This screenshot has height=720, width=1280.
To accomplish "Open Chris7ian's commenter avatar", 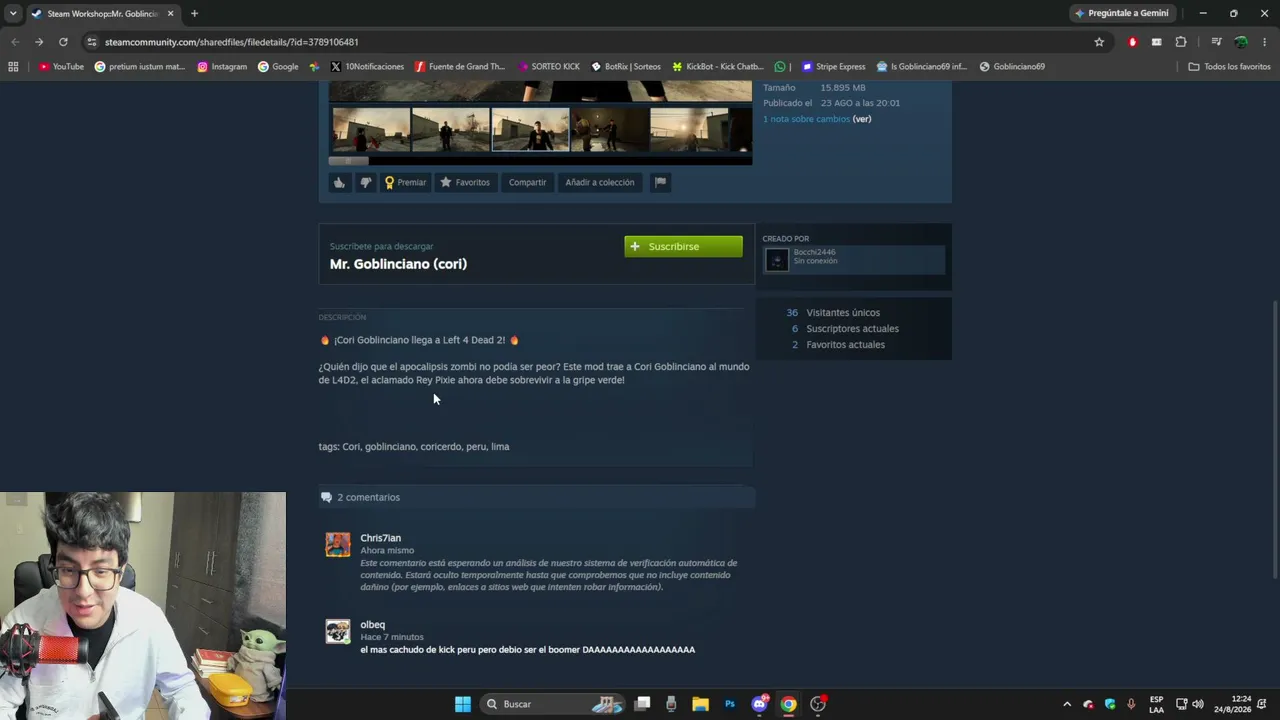I will click(338, 544).
